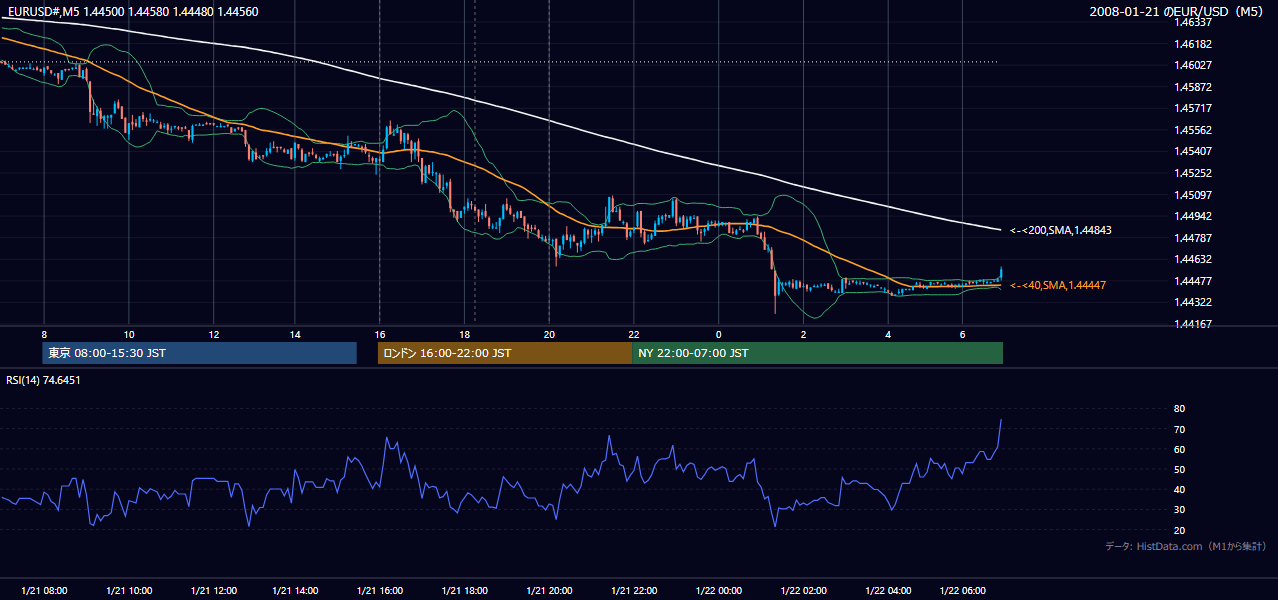The width and height of the screenshot is (1278, 600).
Task: Click hour label 10 under price chart
Action: tap(129, 334)
